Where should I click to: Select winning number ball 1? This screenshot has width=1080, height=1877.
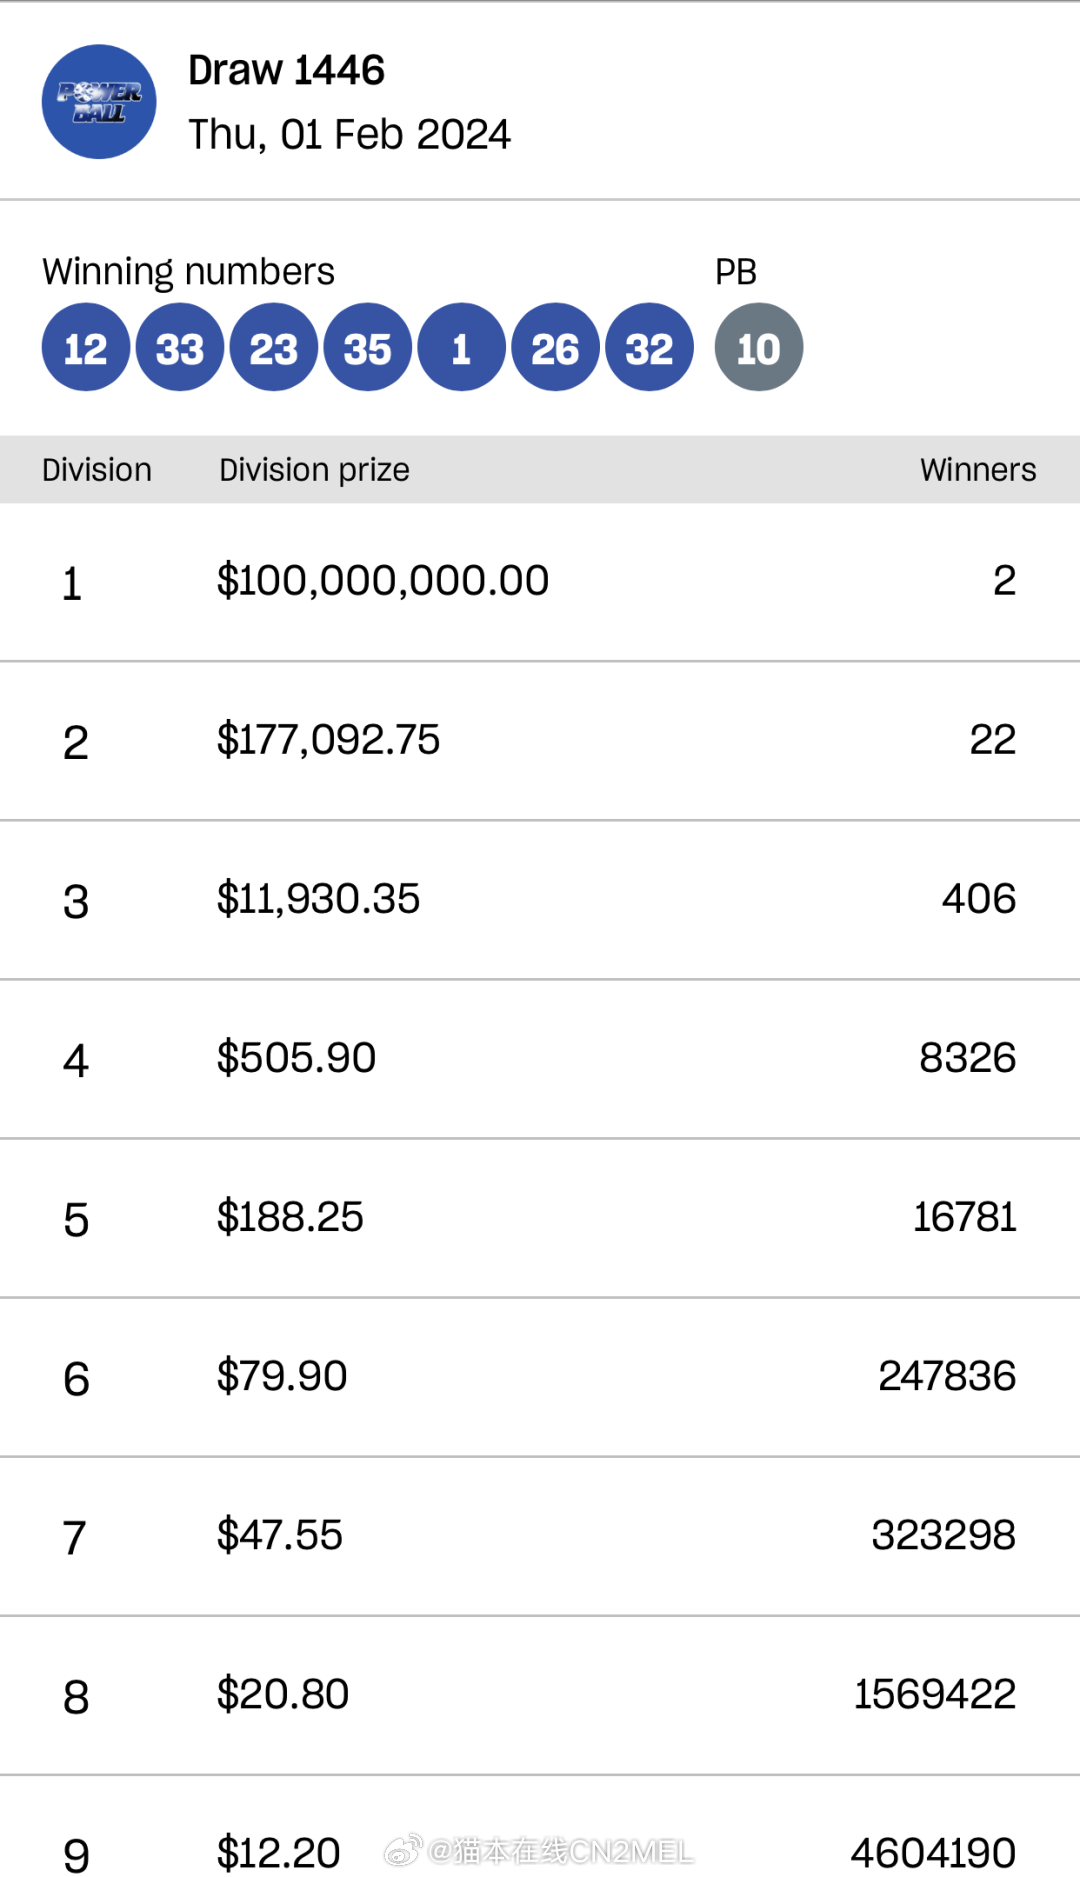[462, 347]
